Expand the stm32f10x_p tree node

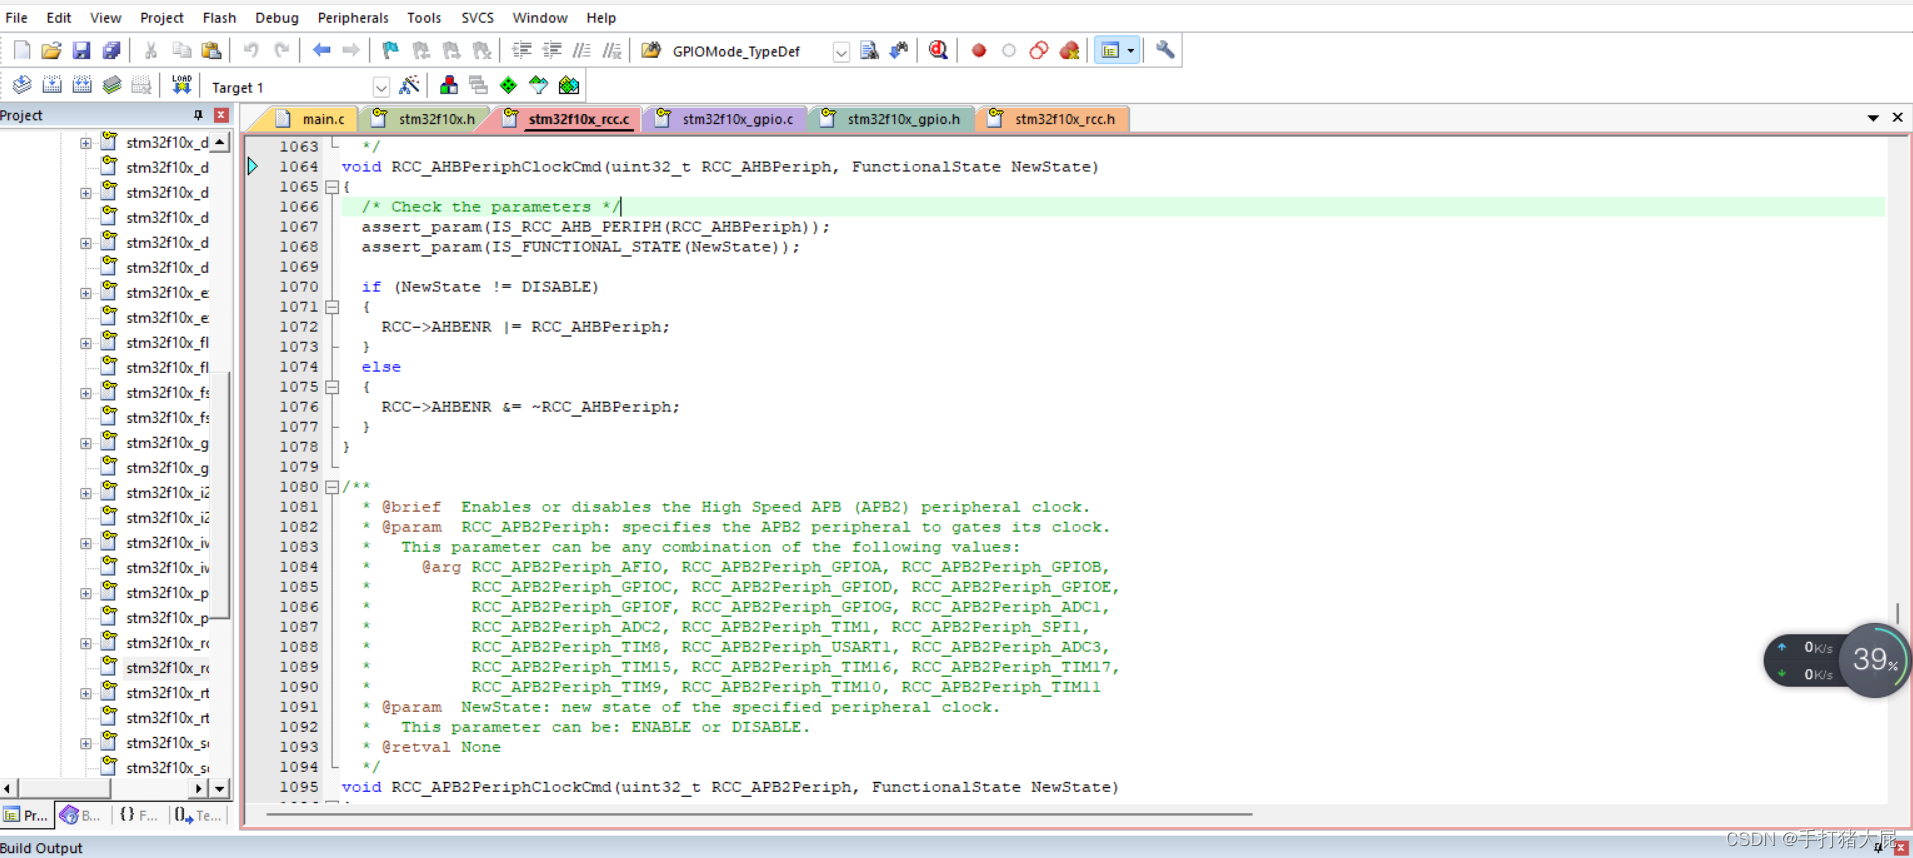pos(86,593)
